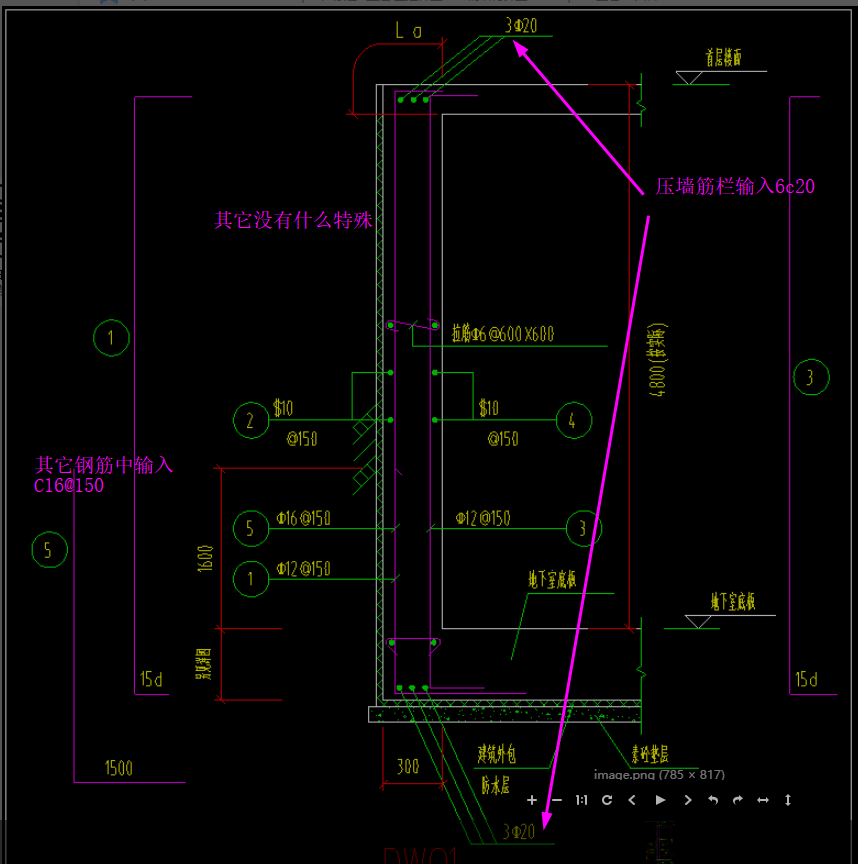Click the image.png (785 × 817) caption

pyautogui.click(x=659, y=775)
